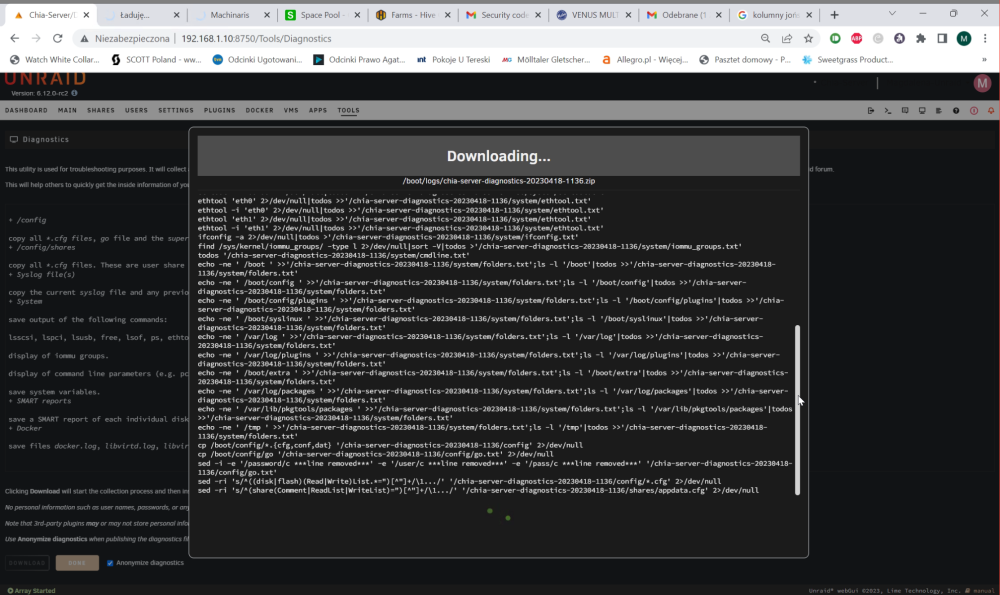Switch to the Security code Gmail tab
The image size is (1000, 595).
coord(503,15)
